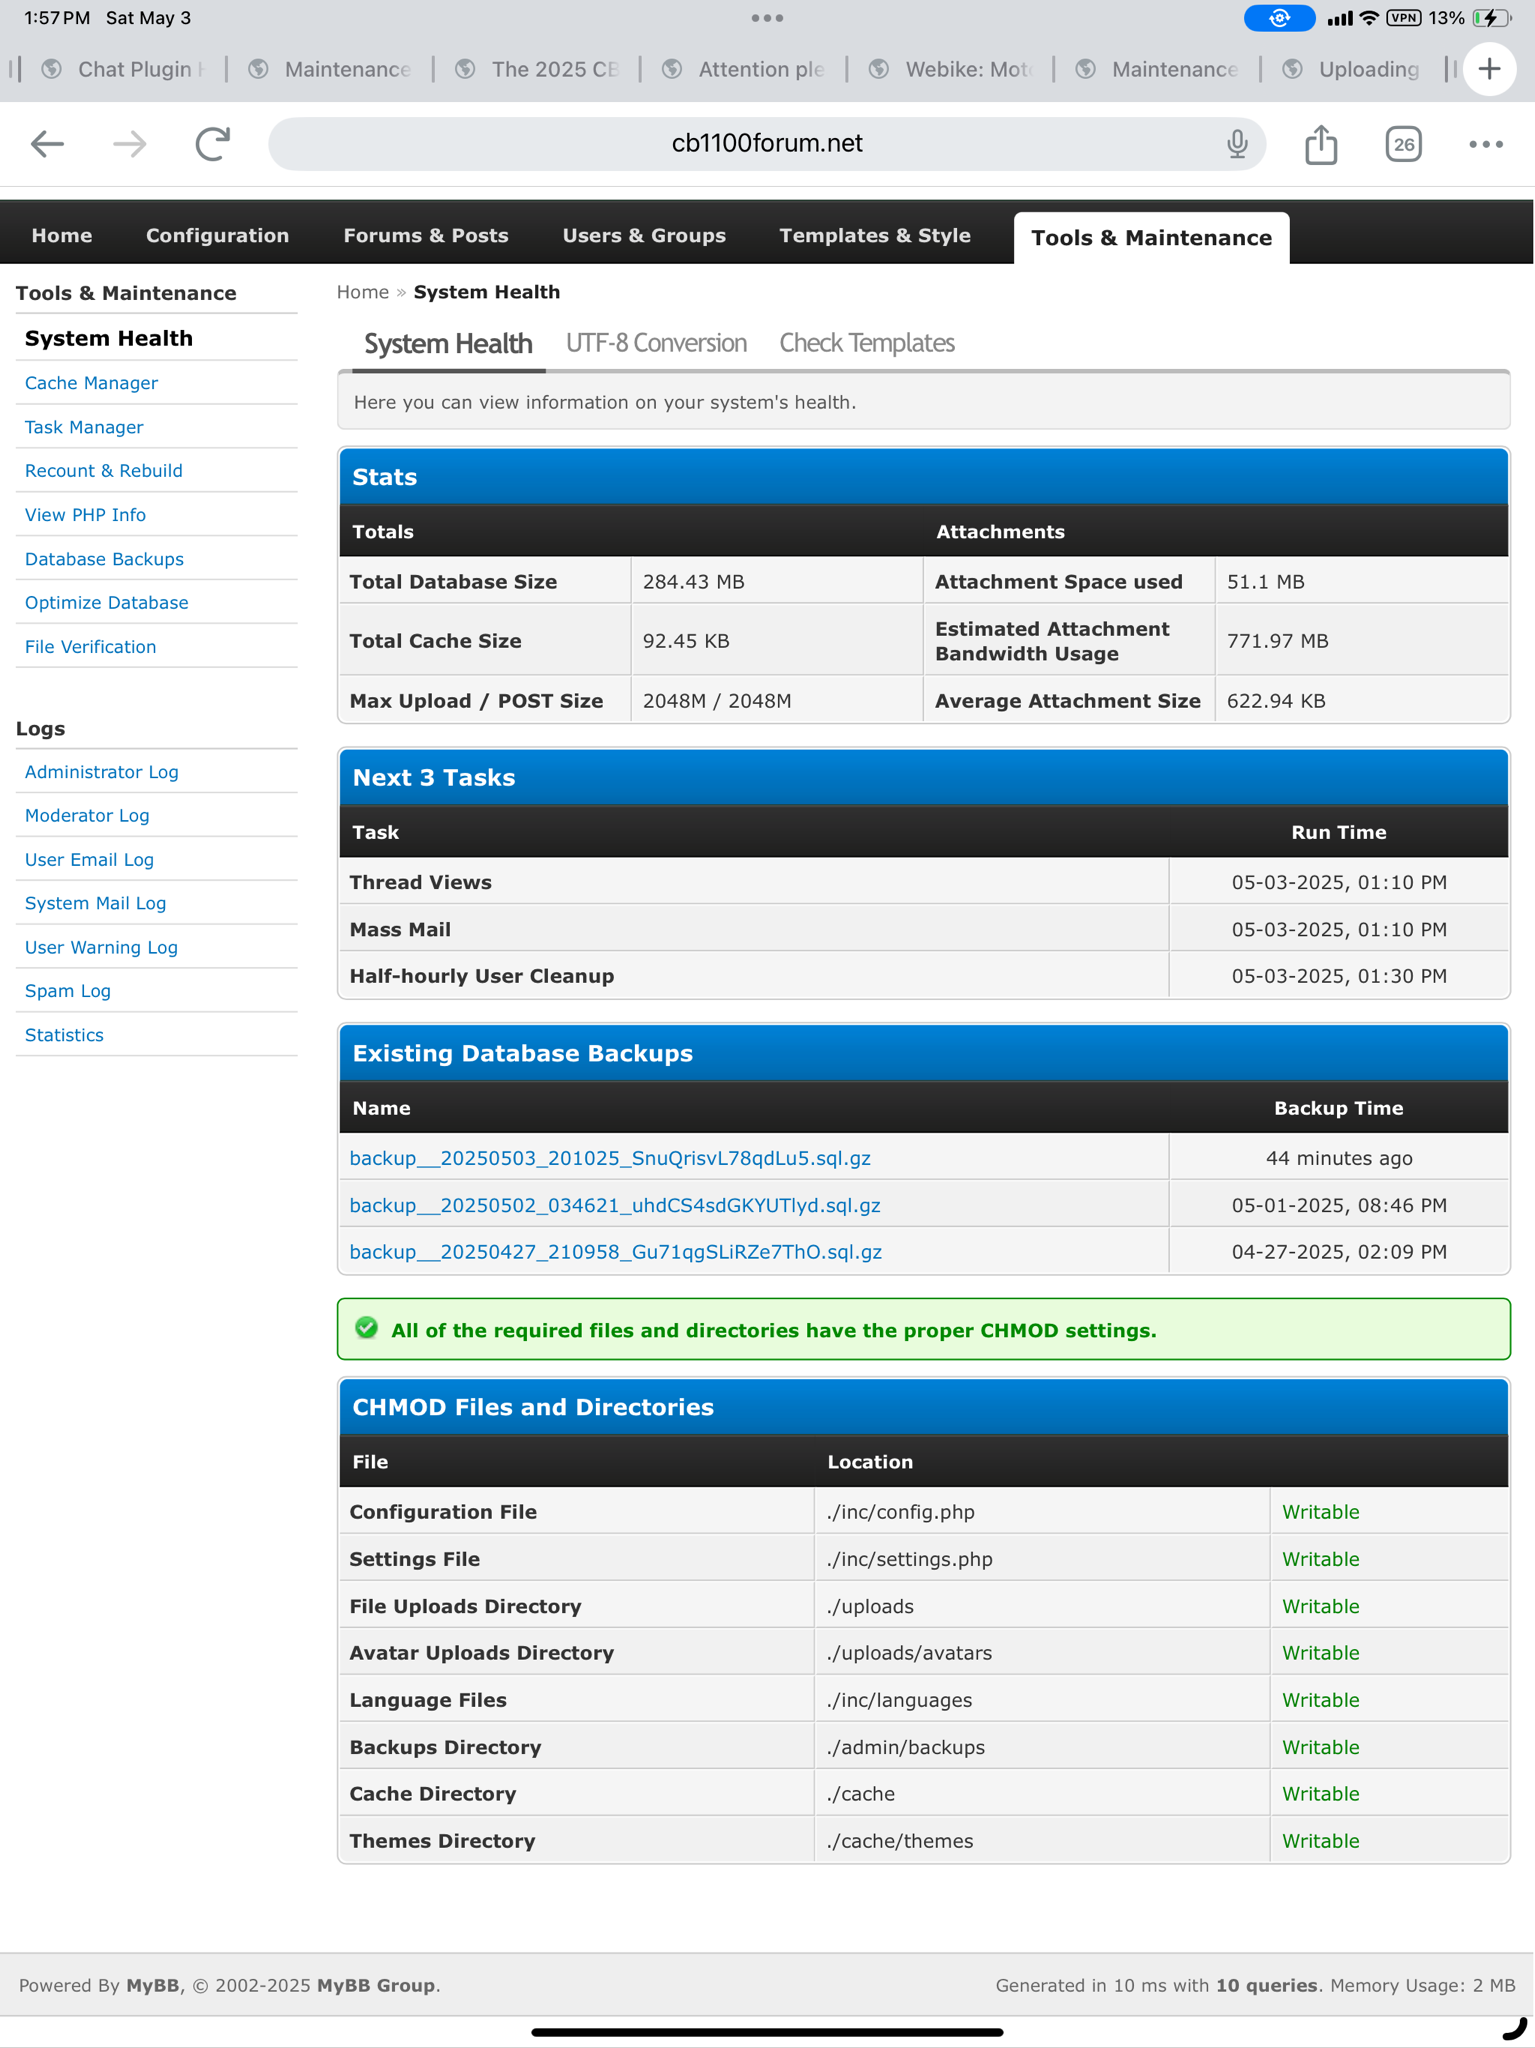Screen dimensions: 1535x2048
Task: Open Task Manager in the sidebar
Action: 84,427
